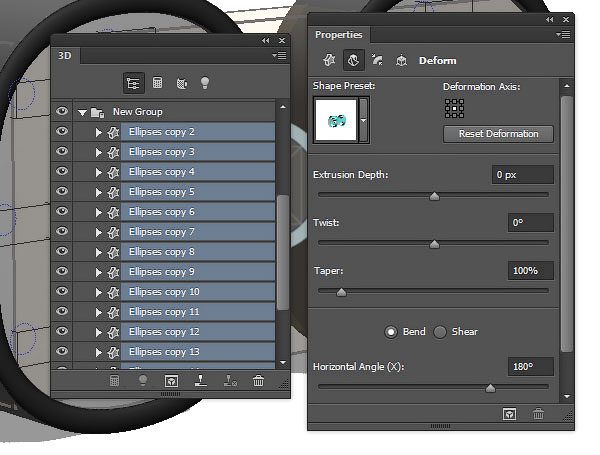This screenshot has height=455, width=600.
Task: Collapse the Properties panel to icons
Action: click(x=549, y=20)
